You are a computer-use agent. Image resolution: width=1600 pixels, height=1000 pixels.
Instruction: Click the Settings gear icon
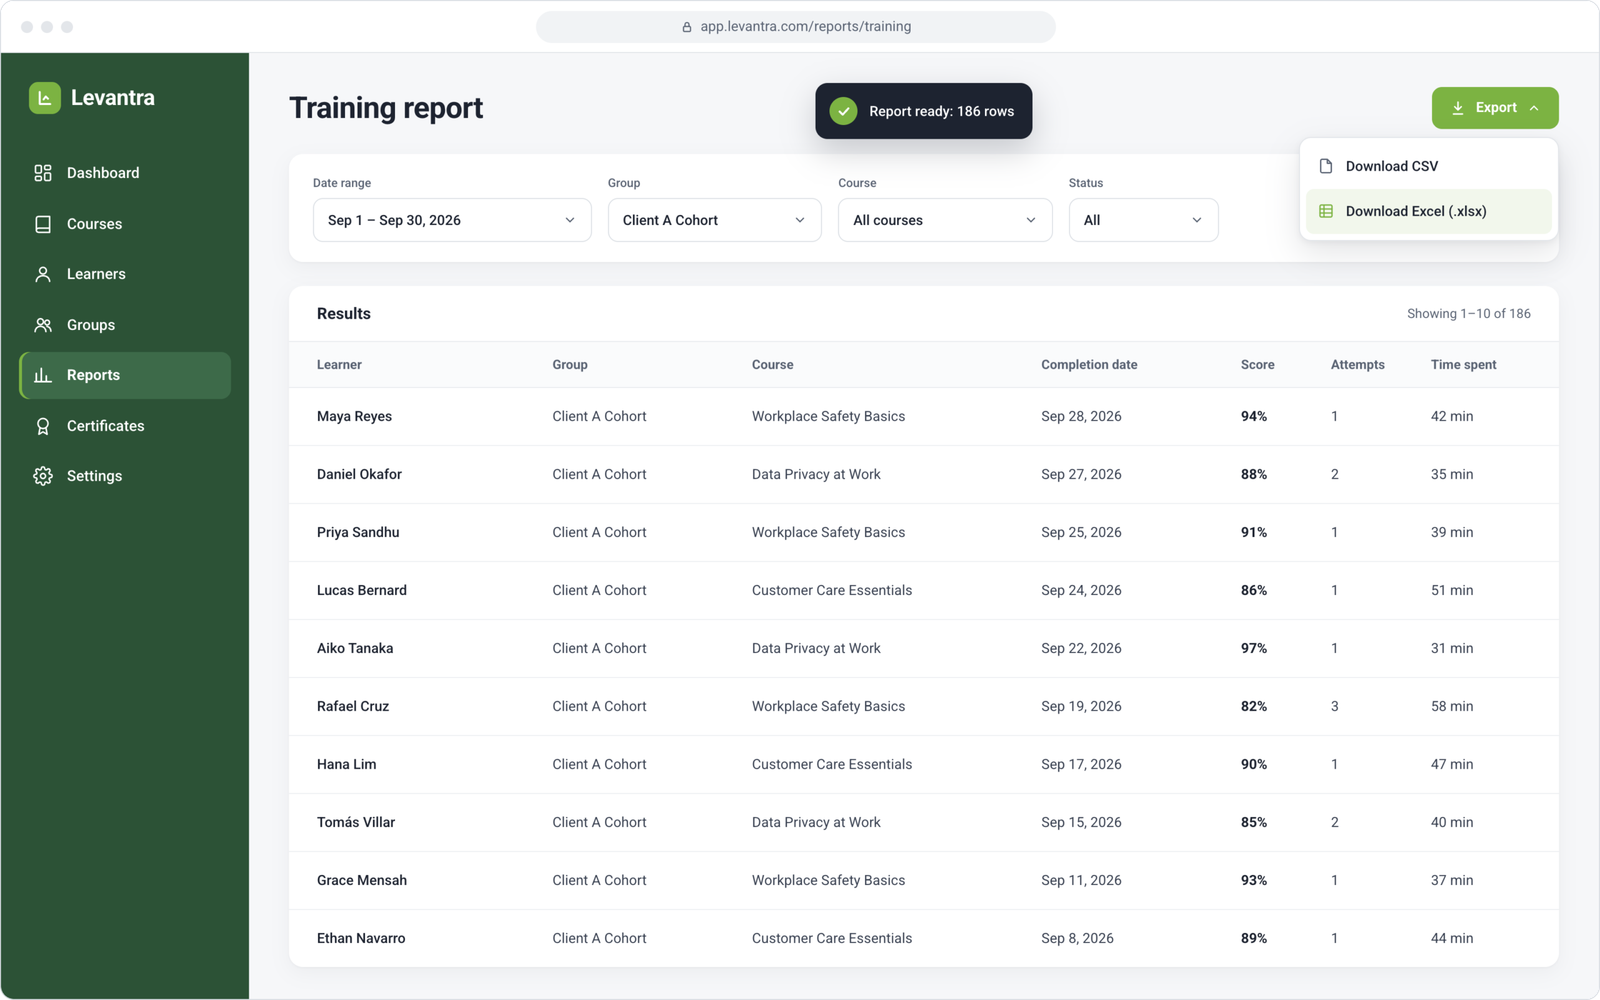[43, 476]
